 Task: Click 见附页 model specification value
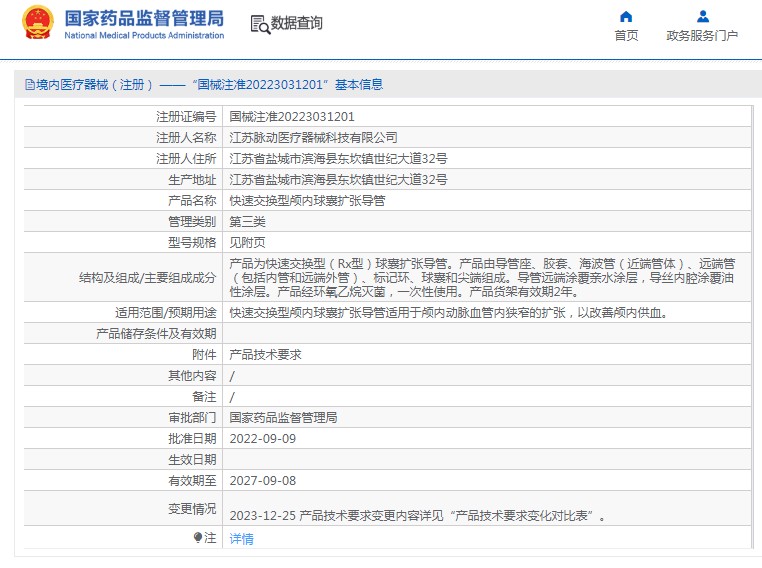point(247,242)
